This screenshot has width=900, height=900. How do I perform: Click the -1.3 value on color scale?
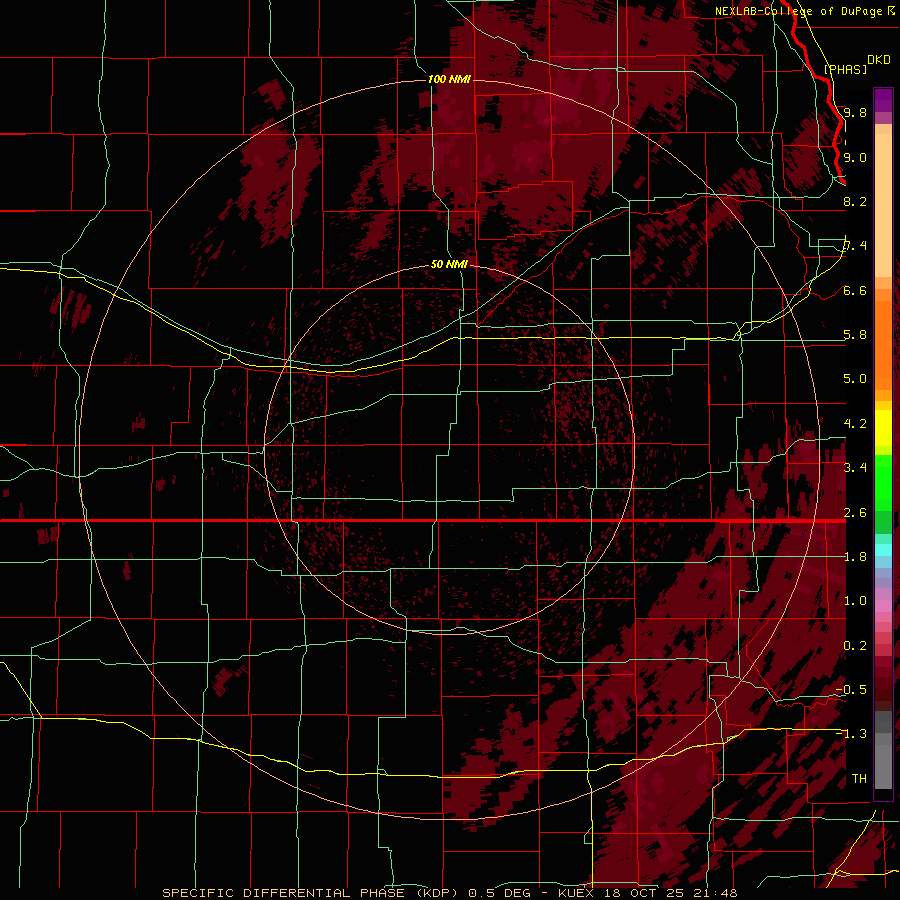851,734
